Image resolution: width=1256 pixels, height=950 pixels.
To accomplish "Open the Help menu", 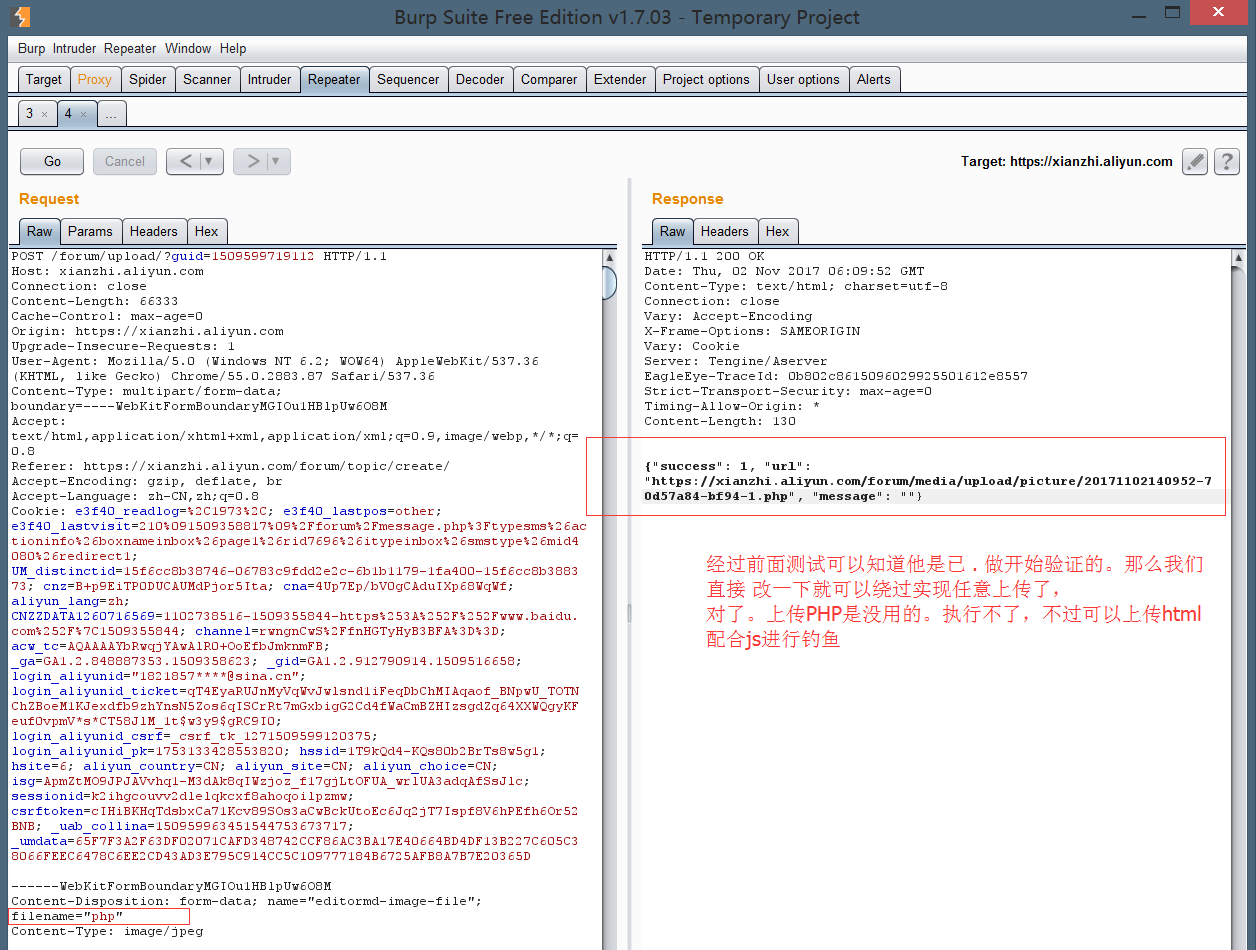I will (x=233, y=48).
